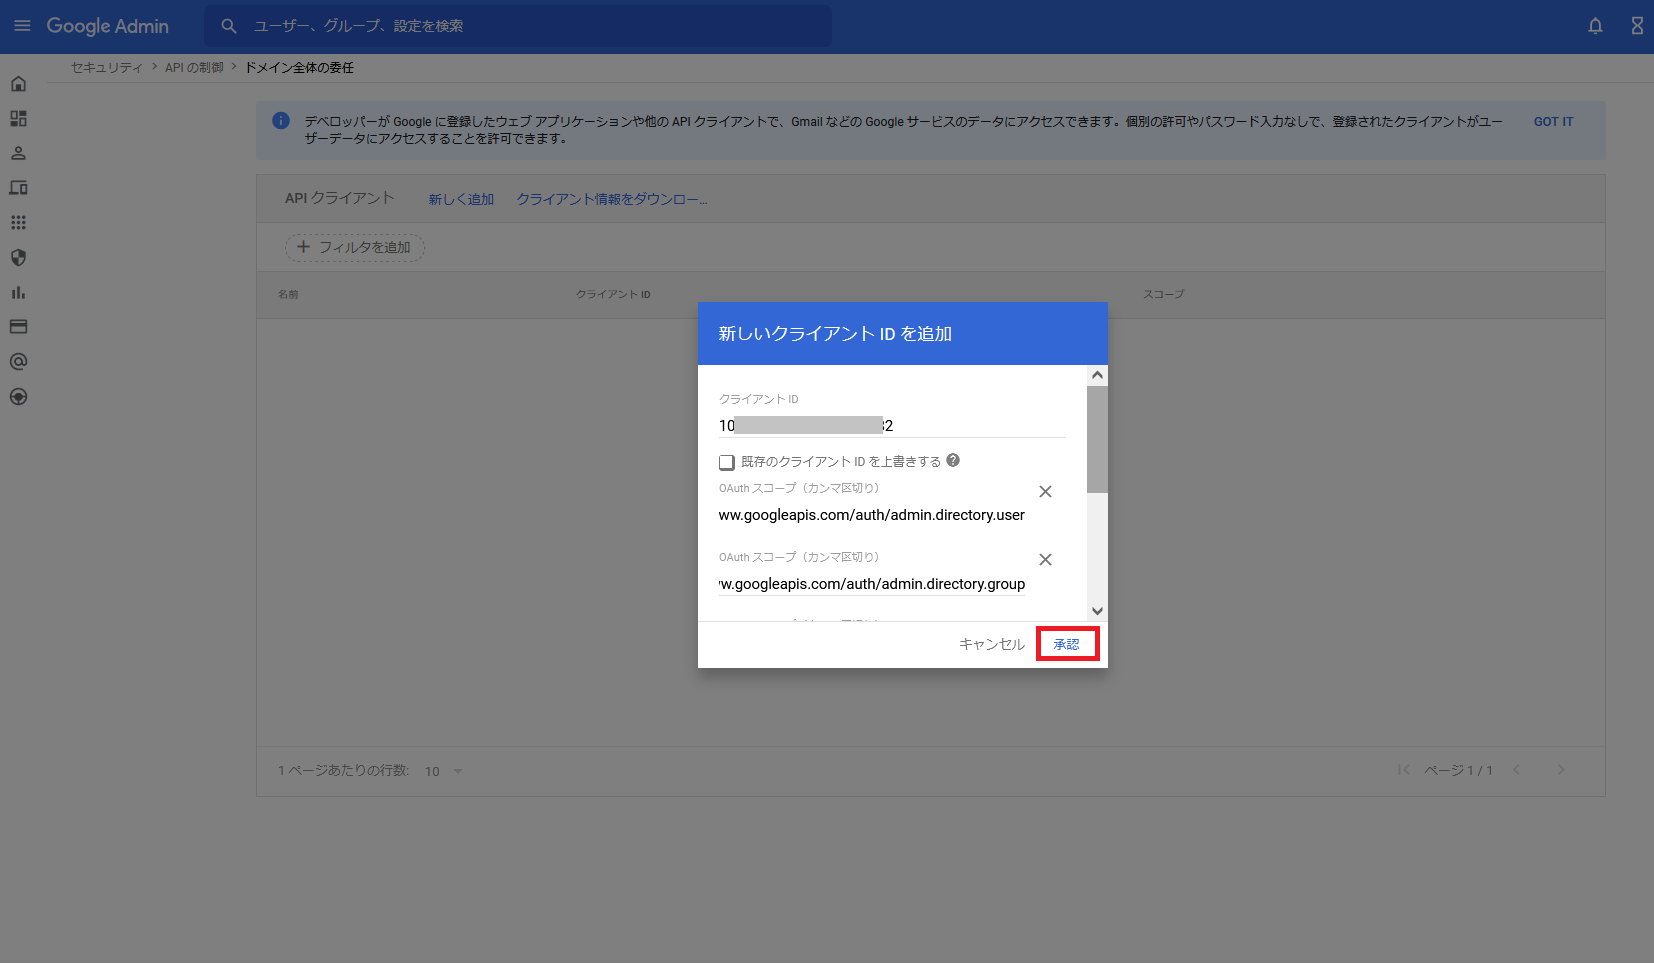Viewport: 1654px width, 964px height.
Task: Click the スコープ column header
Action: point(1163,294)
